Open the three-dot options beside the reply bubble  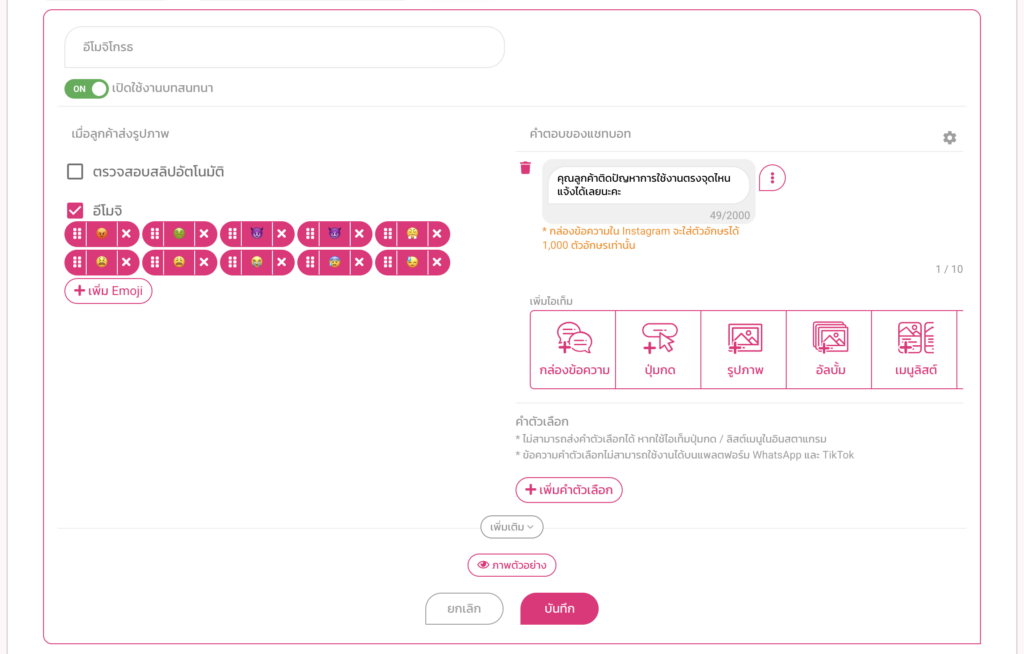tap(772, 178)
